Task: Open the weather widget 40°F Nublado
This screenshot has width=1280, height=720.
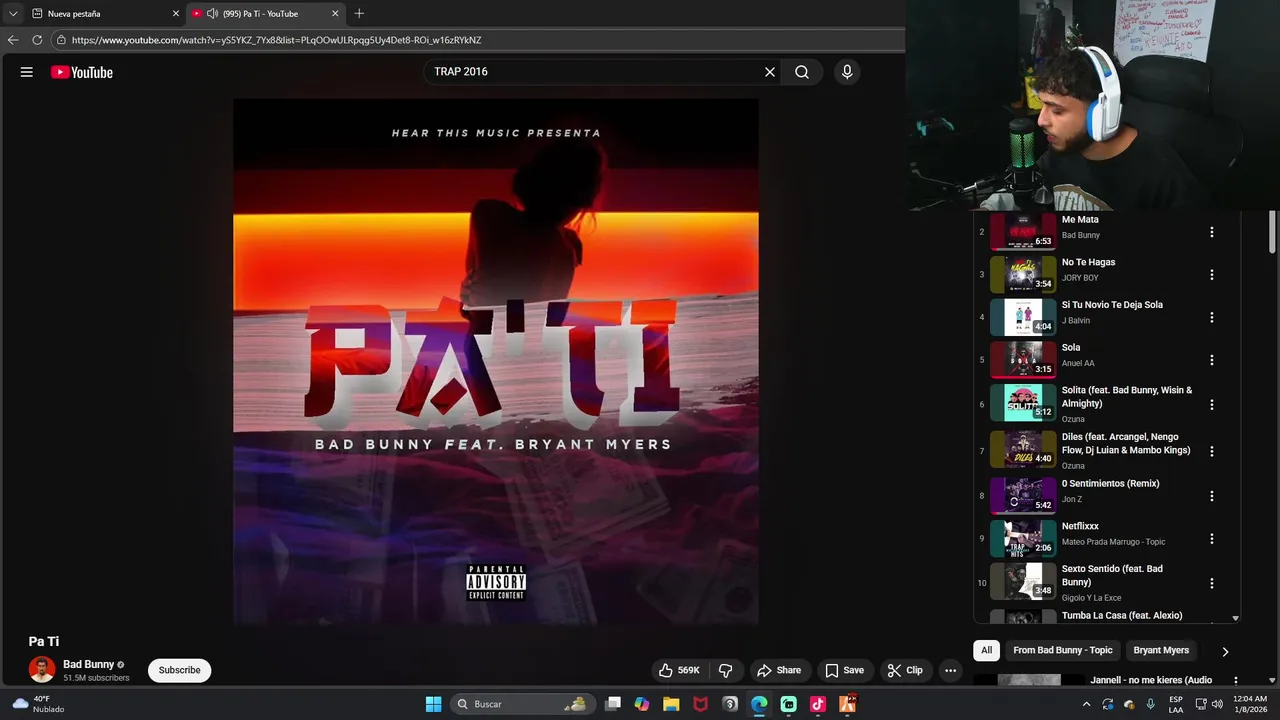Action: click(x=38, y=704)
